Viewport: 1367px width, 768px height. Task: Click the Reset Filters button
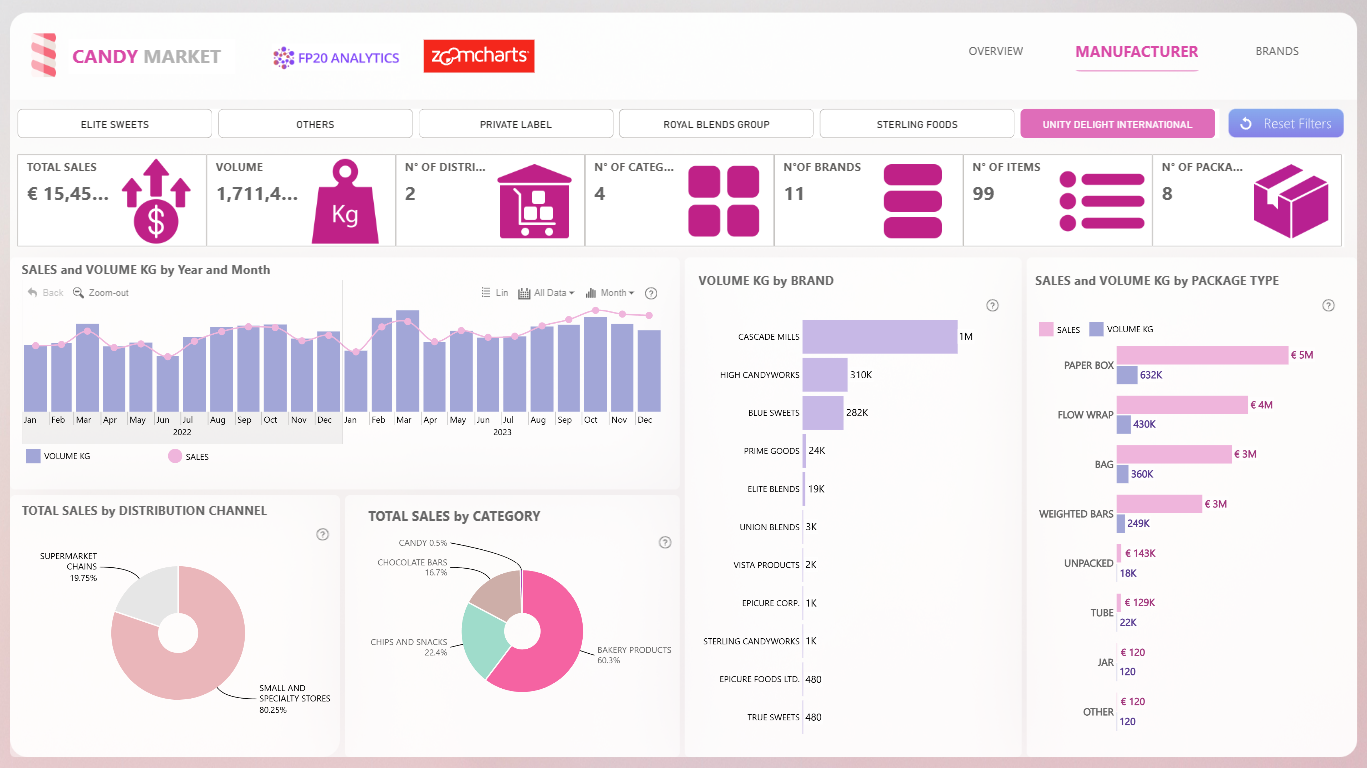(x=1286, y=124)
